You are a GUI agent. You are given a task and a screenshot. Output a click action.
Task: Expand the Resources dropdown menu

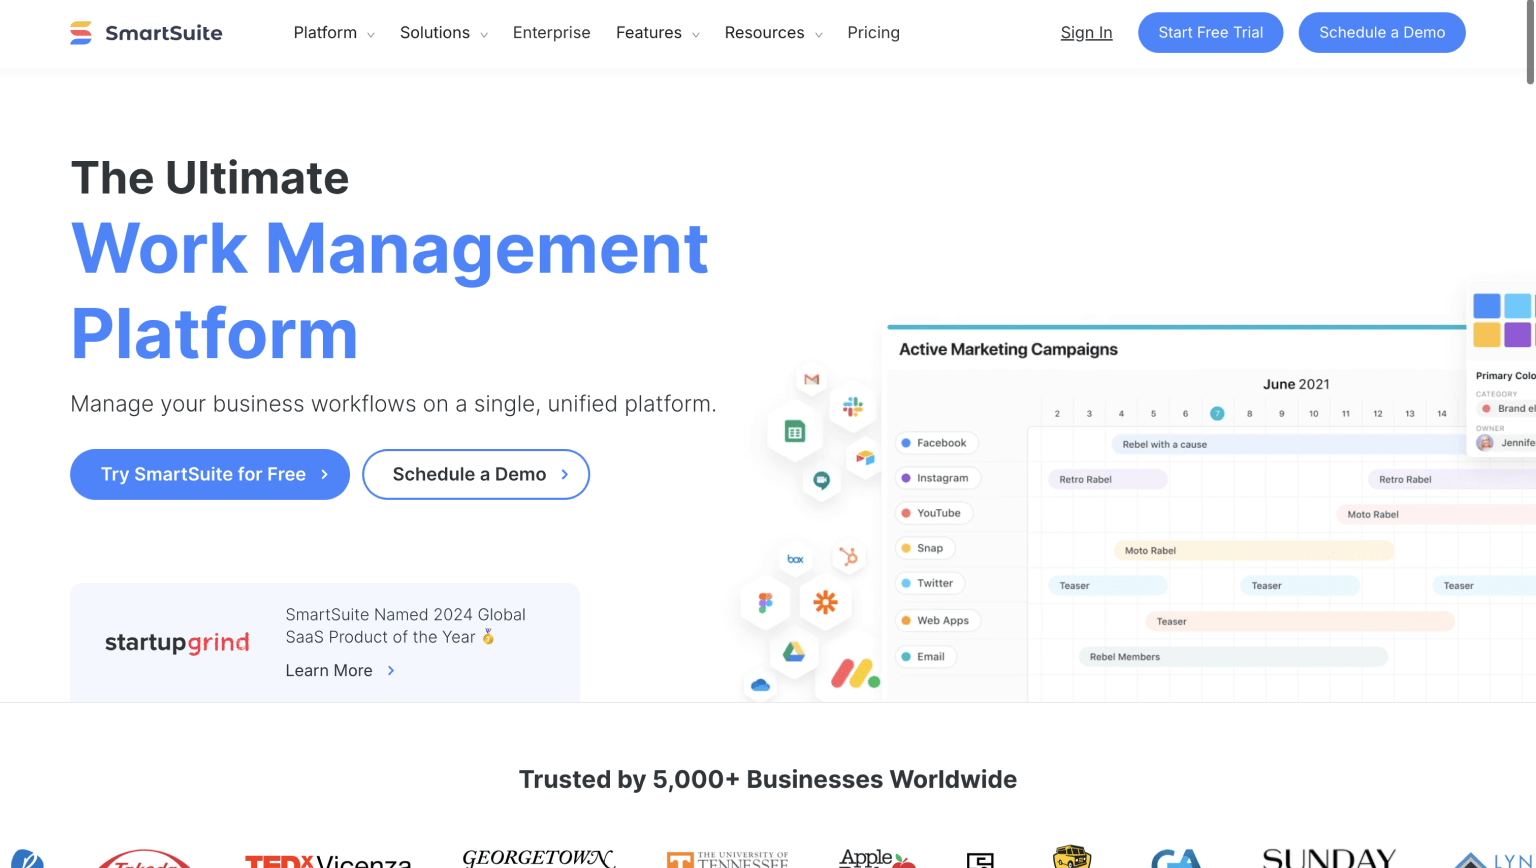774,33
